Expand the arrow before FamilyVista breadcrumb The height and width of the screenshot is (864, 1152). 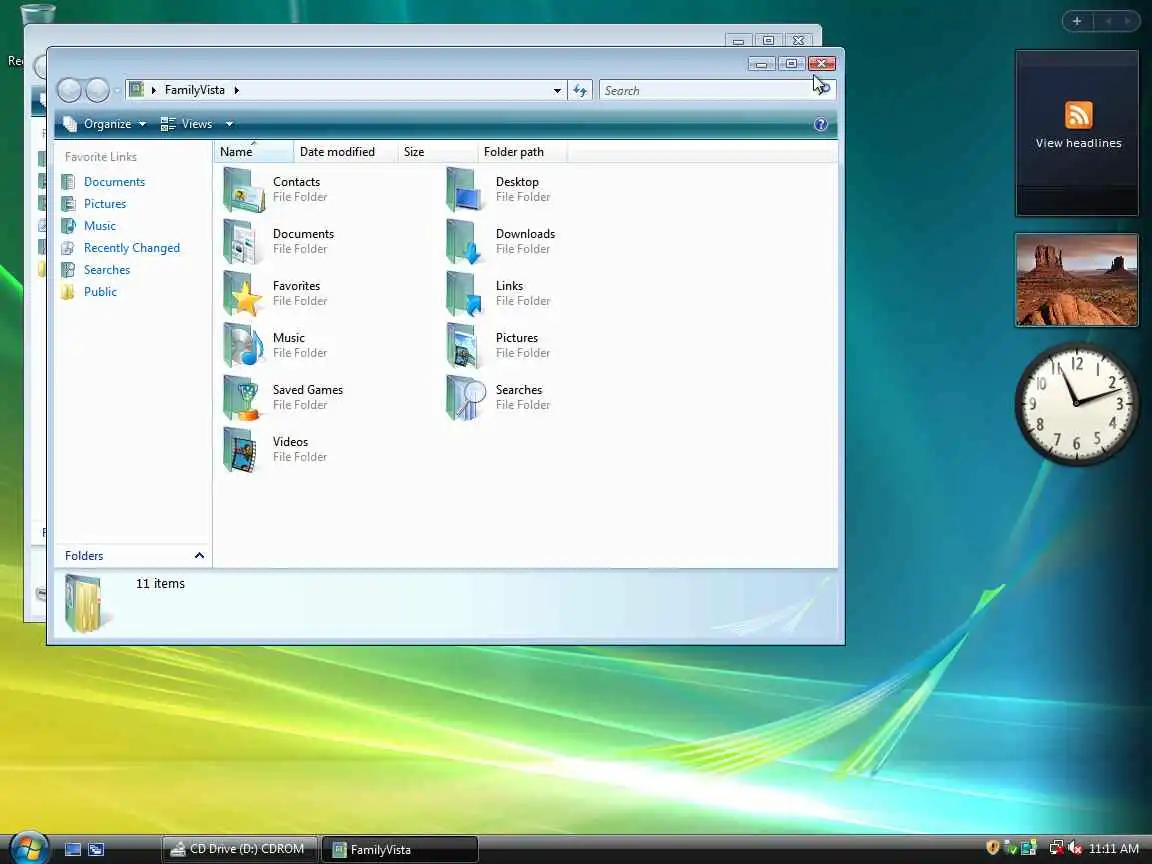pos(154,90)
